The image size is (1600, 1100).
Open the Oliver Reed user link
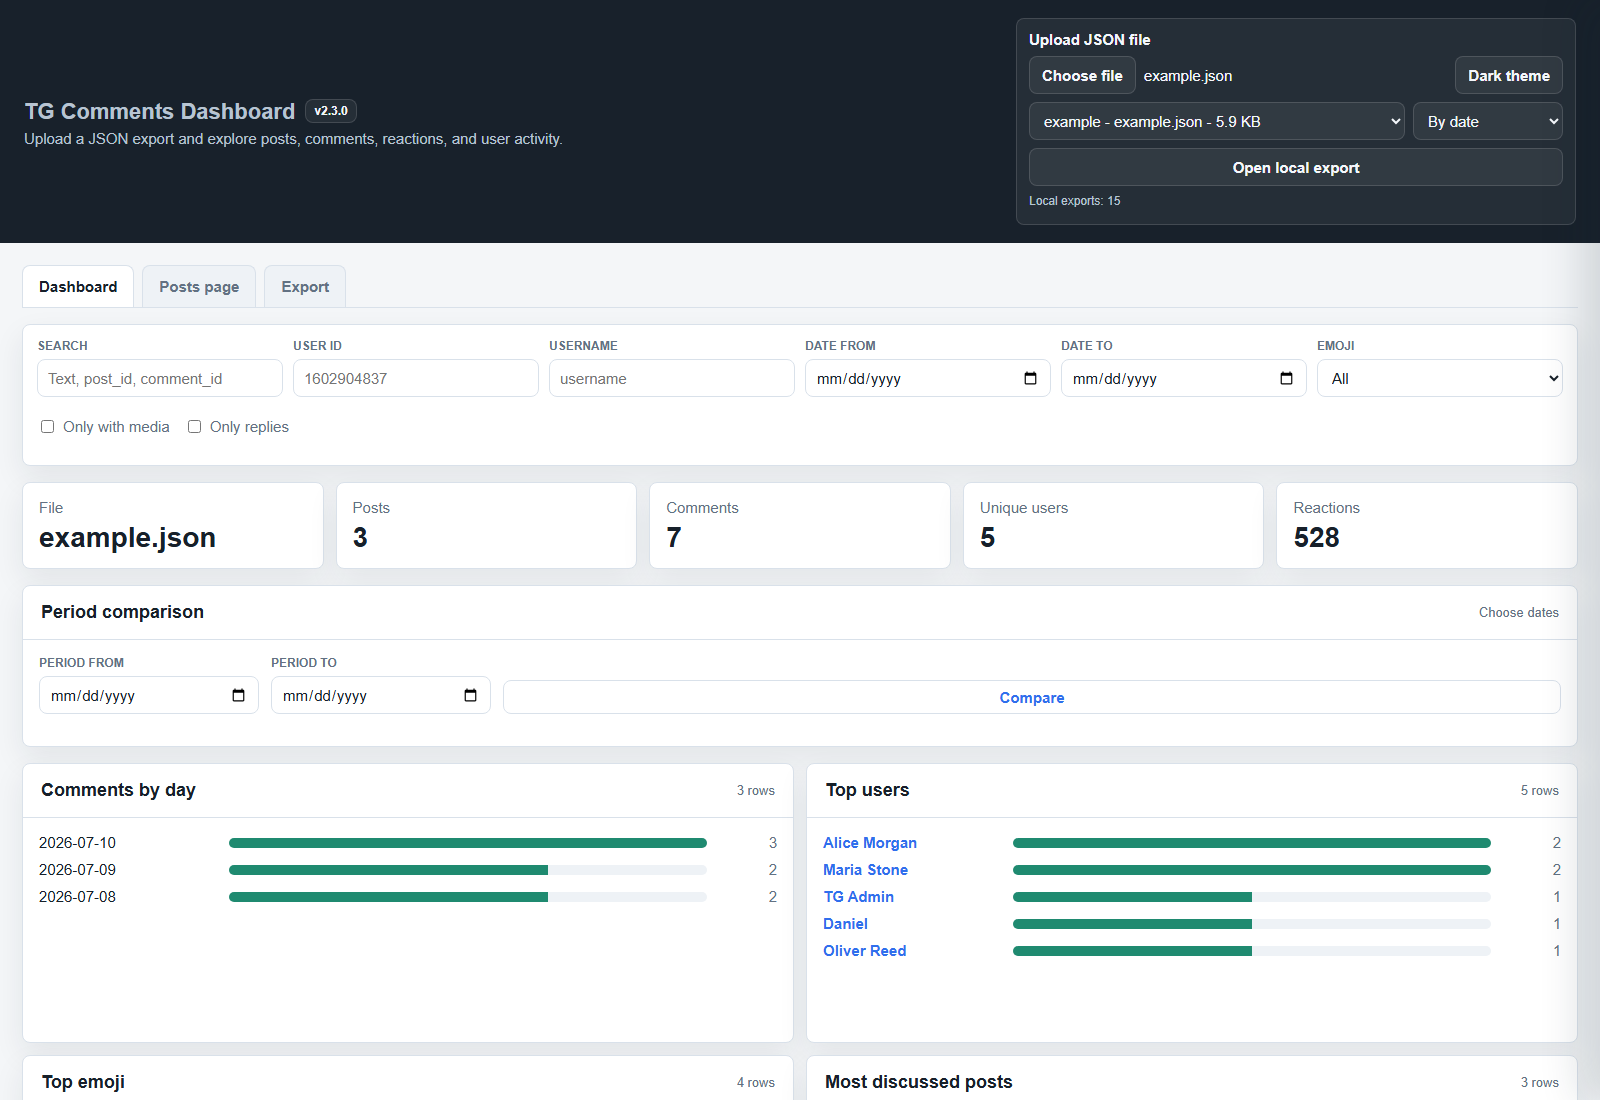(x=864, y=951)
